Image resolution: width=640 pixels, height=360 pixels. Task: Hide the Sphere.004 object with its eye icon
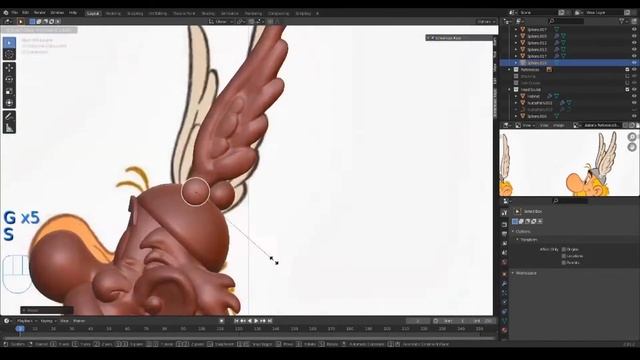click(634, 116)
